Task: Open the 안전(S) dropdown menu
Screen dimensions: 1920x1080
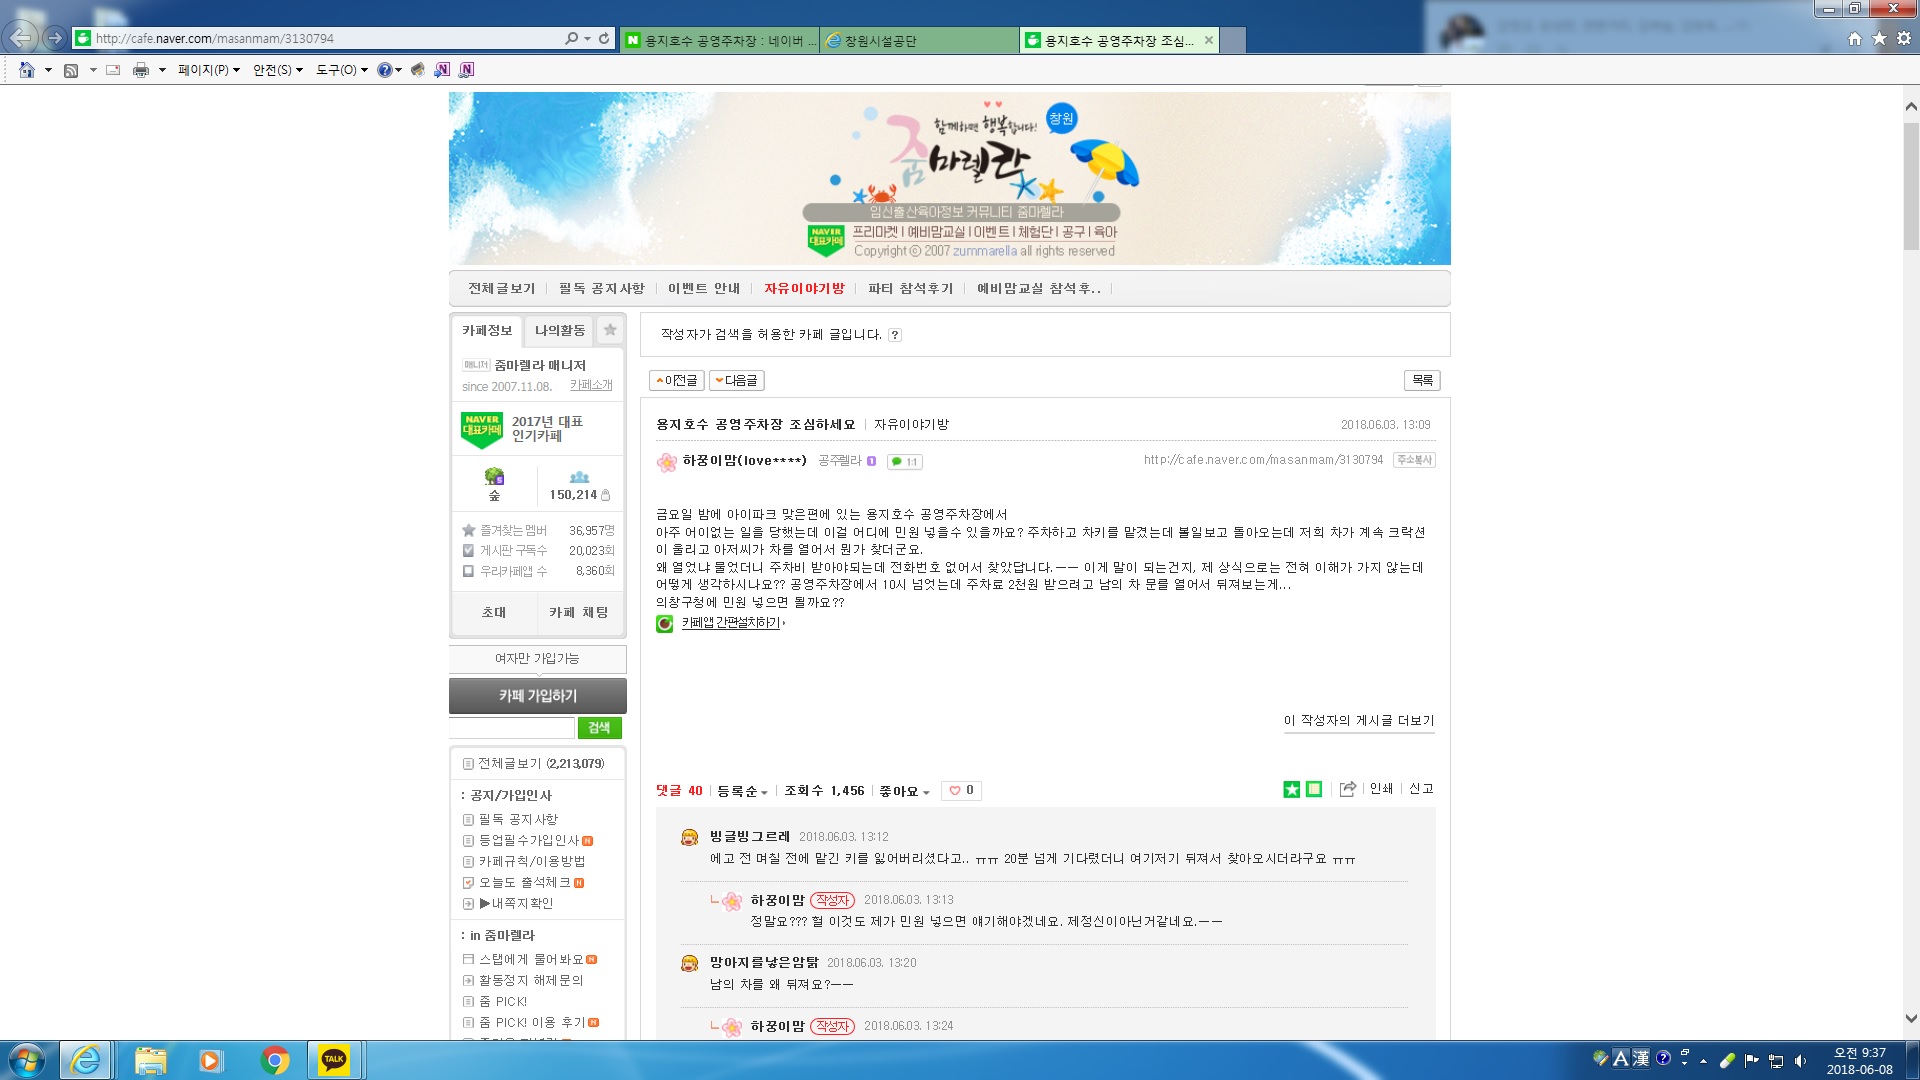Action: click(278, 70)
